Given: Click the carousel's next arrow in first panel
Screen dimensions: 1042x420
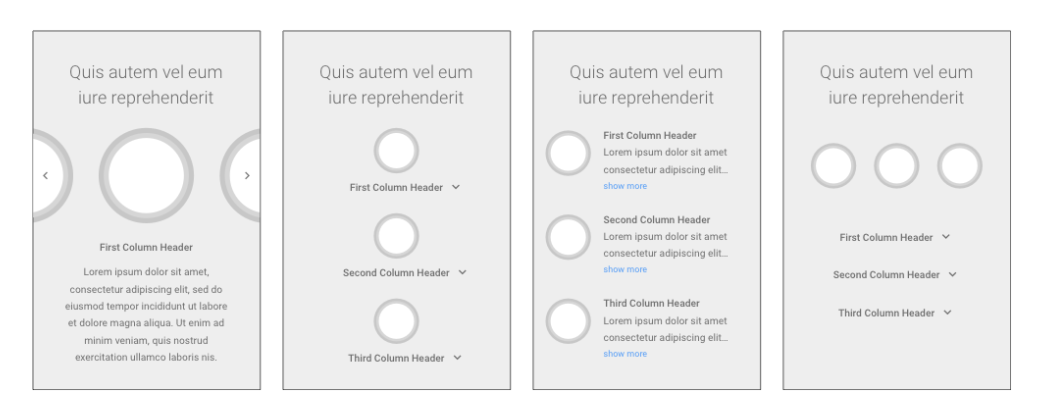Looking at the screenshot, I should (x=247, y=175).
